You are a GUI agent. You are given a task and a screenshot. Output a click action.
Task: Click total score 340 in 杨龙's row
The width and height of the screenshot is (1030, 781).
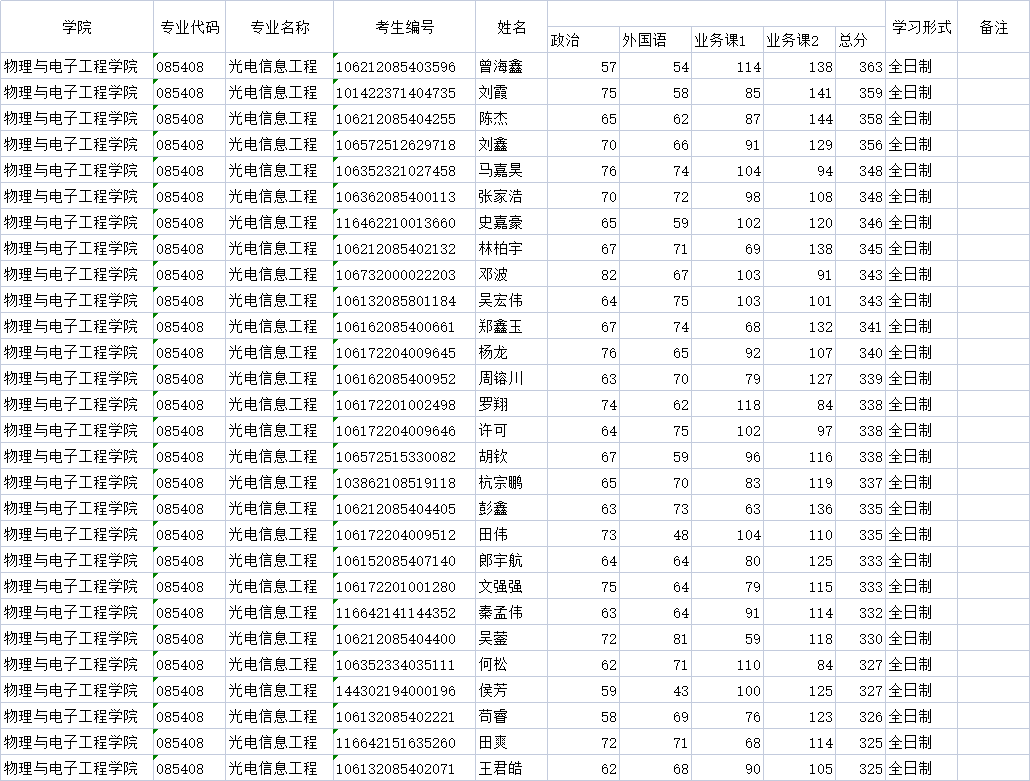point(861,353)
